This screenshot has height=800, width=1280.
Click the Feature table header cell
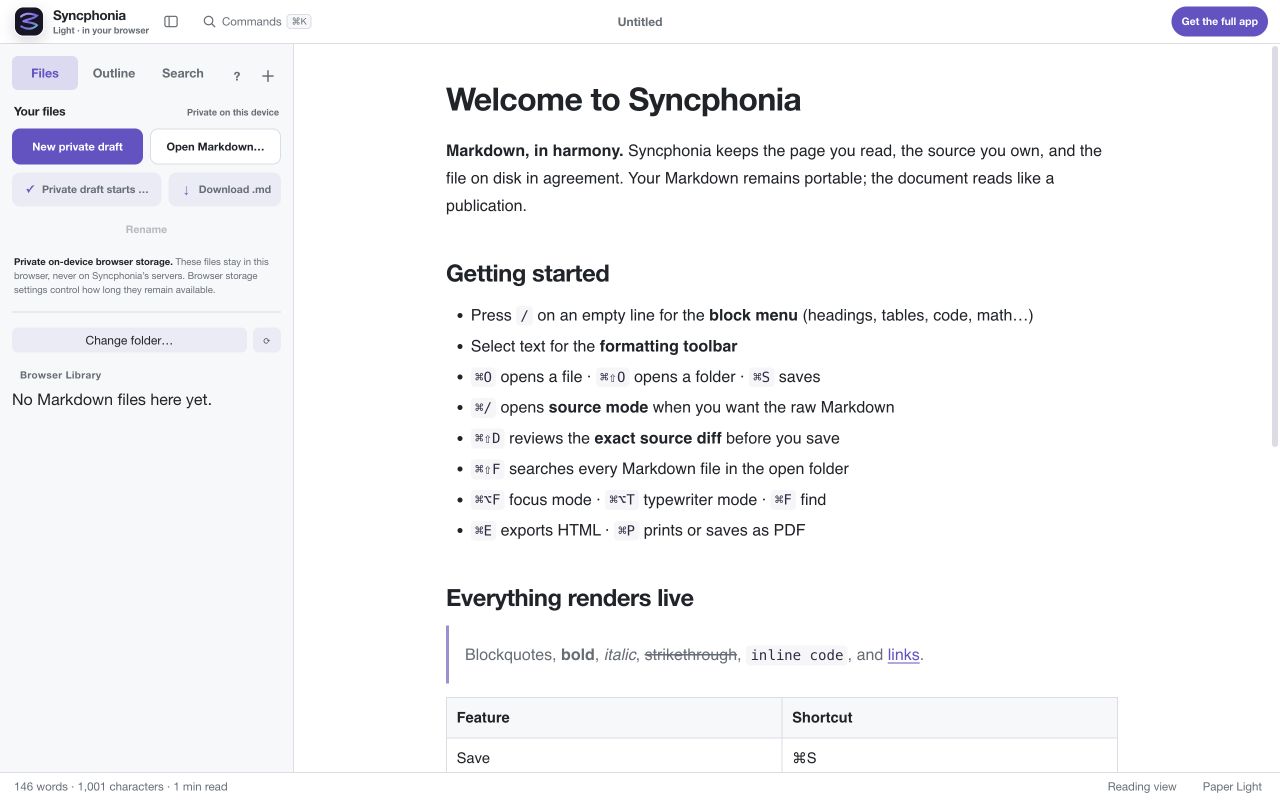614,717
